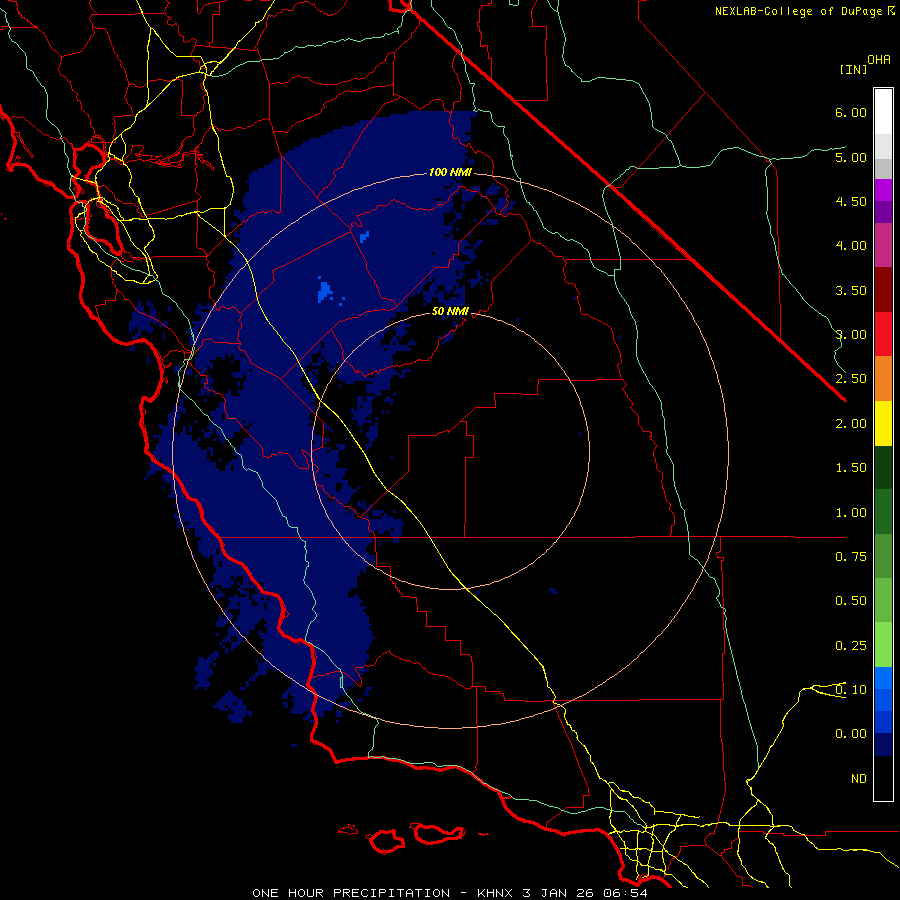The width and height of the screenshot is (900, 900).
Task: Select the white swatch atop the legend
Action: pos(883,112)
